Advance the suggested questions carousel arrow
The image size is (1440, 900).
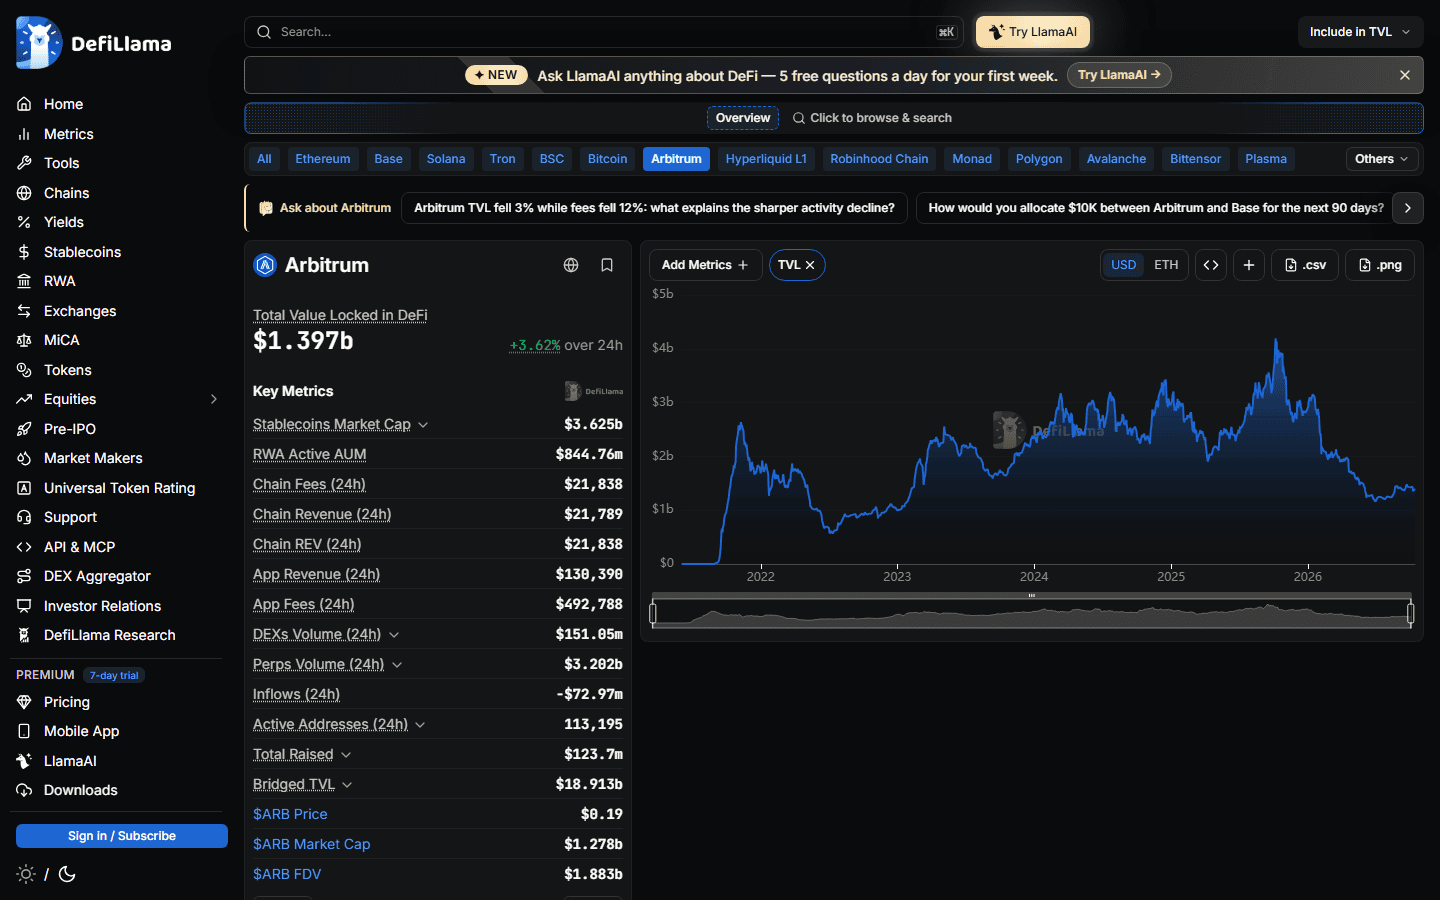coord(1408,208)
